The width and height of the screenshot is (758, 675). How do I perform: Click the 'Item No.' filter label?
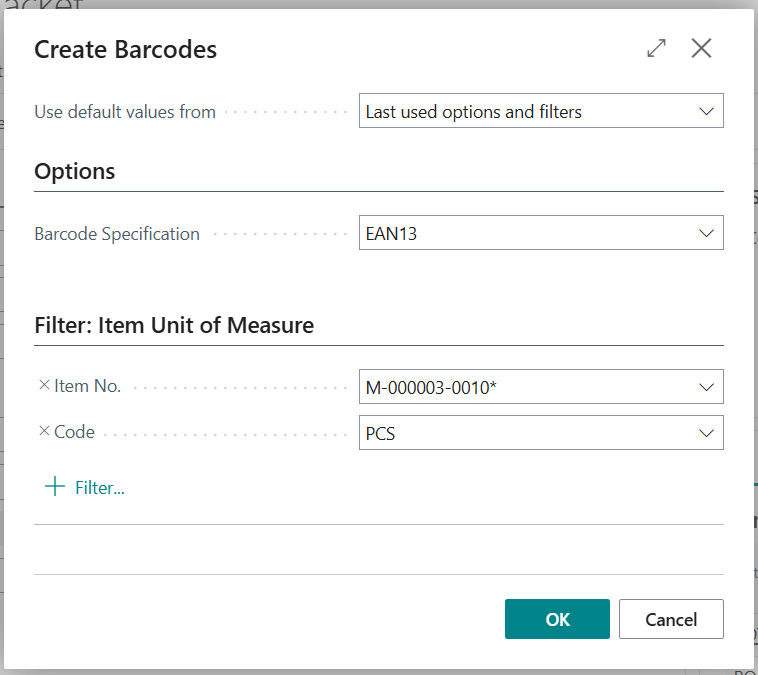pyautogui.click(x=87, y=386)
